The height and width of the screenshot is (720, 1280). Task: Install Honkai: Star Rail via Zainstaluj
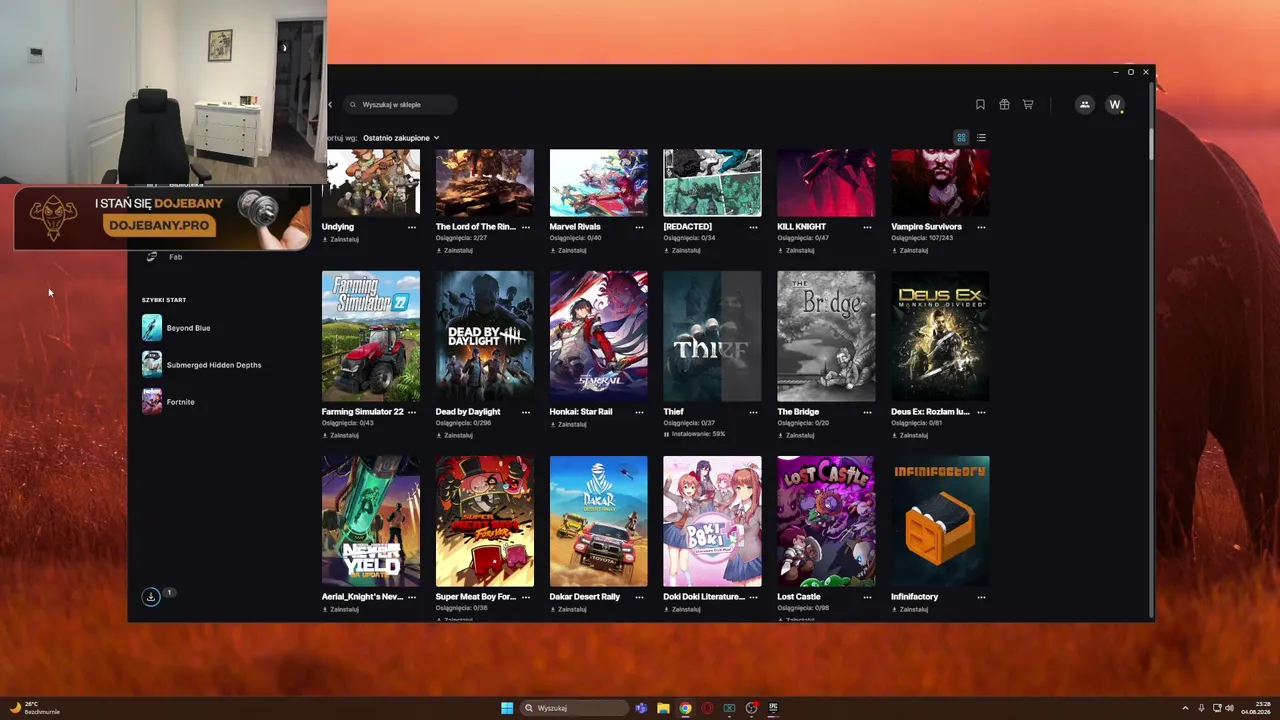click(x=569, y=424)
